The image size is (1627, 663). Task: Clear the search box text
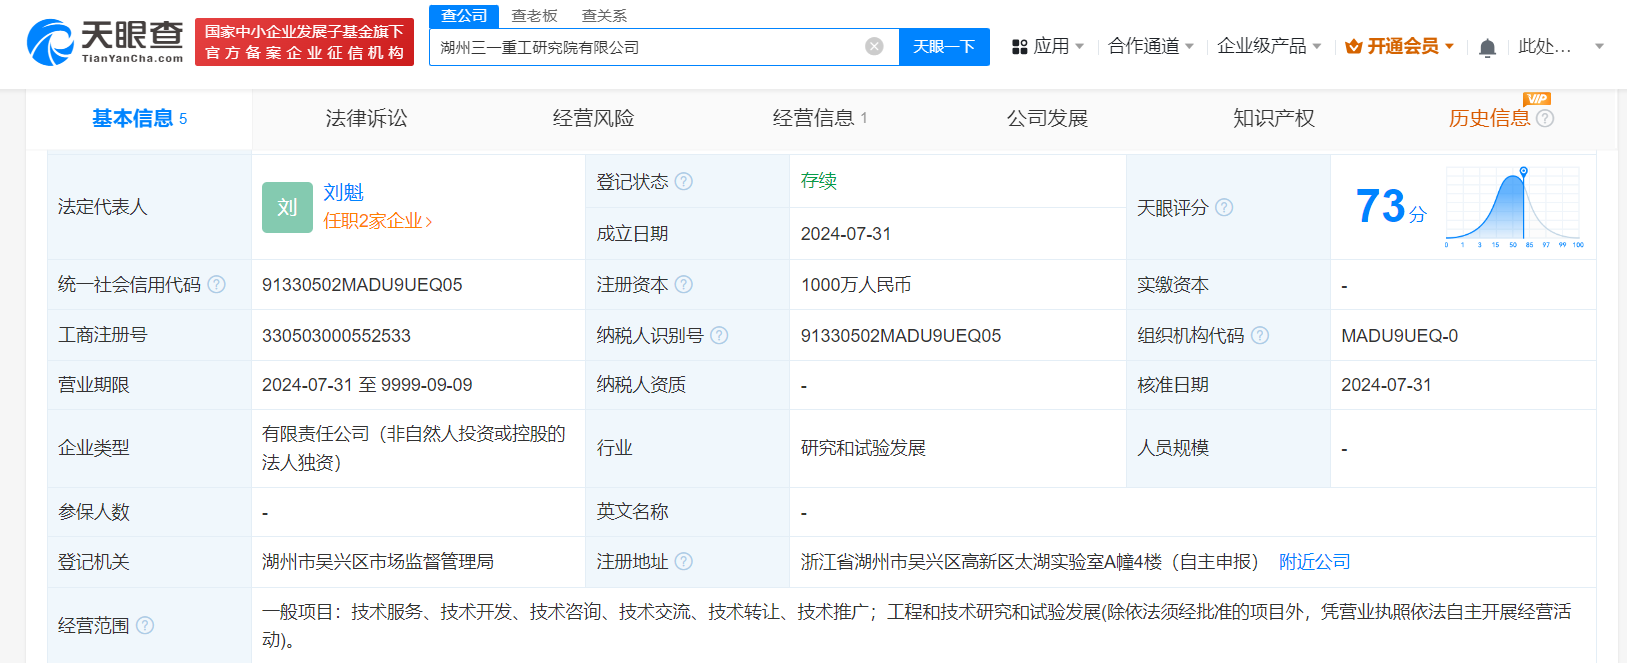pyautogui.click(x=874, y=47)
